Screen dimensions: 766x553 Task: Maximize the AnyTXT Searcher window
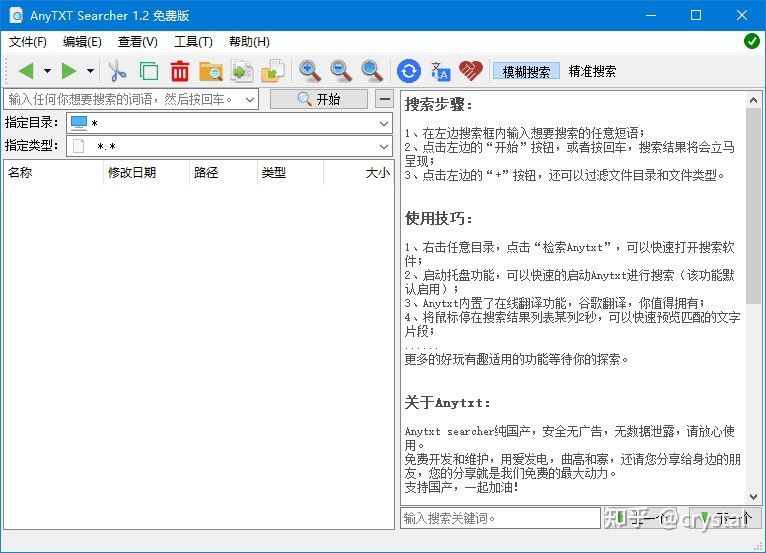[696, 15]
